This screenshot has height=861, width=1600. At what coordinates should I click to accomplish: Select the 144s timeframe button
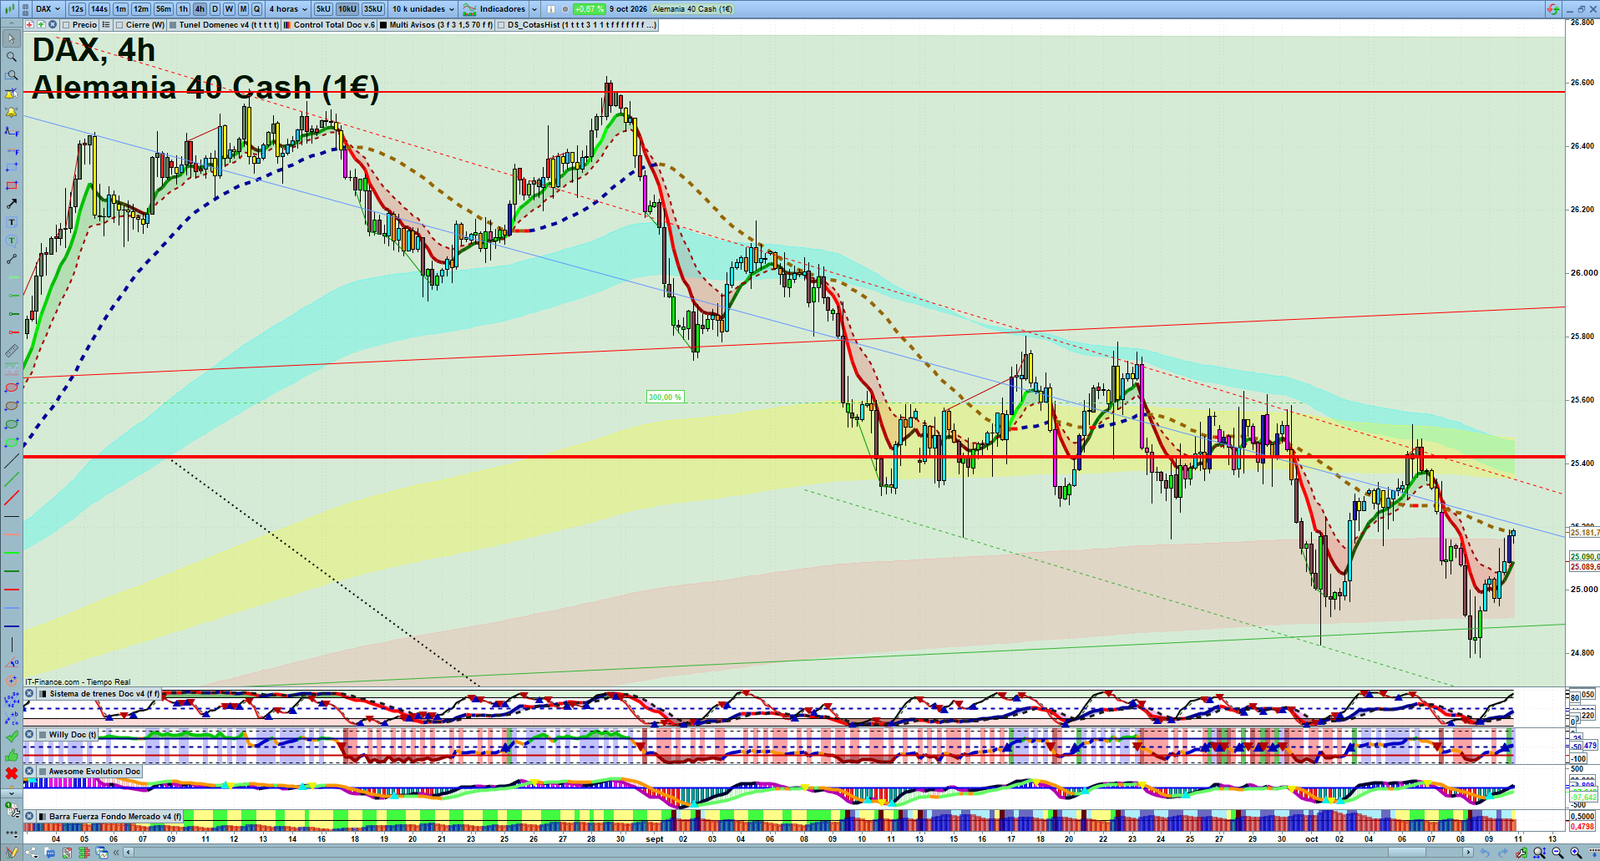click(x=99, y=9)
